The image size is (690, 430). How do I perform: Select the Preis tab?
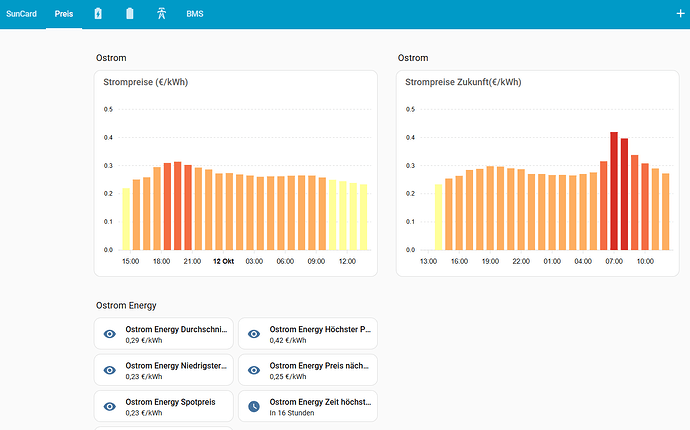pos(64,14)
